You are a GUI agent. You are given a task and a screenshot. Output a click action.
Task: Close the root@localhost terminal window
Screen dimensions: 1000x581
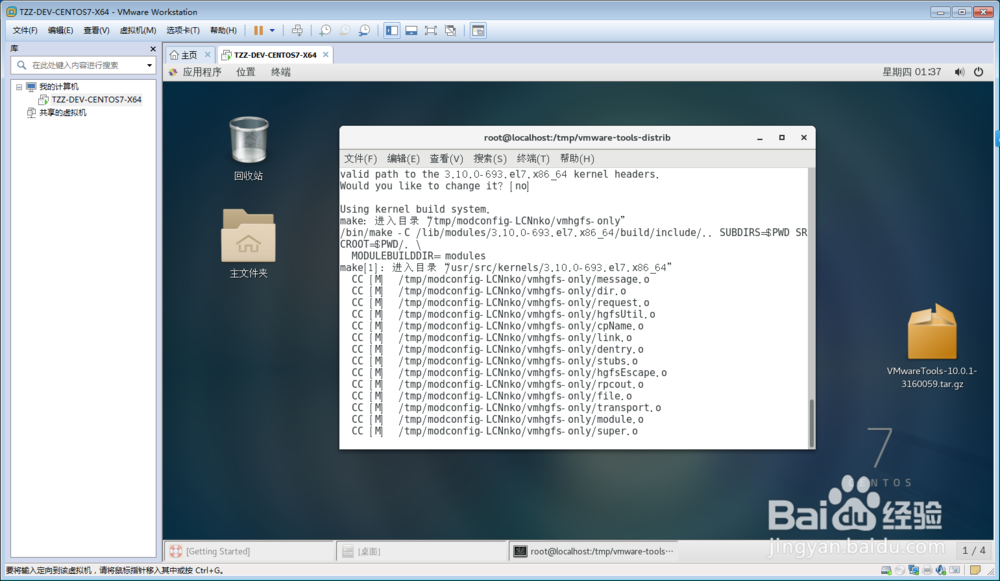pos(804,138)
